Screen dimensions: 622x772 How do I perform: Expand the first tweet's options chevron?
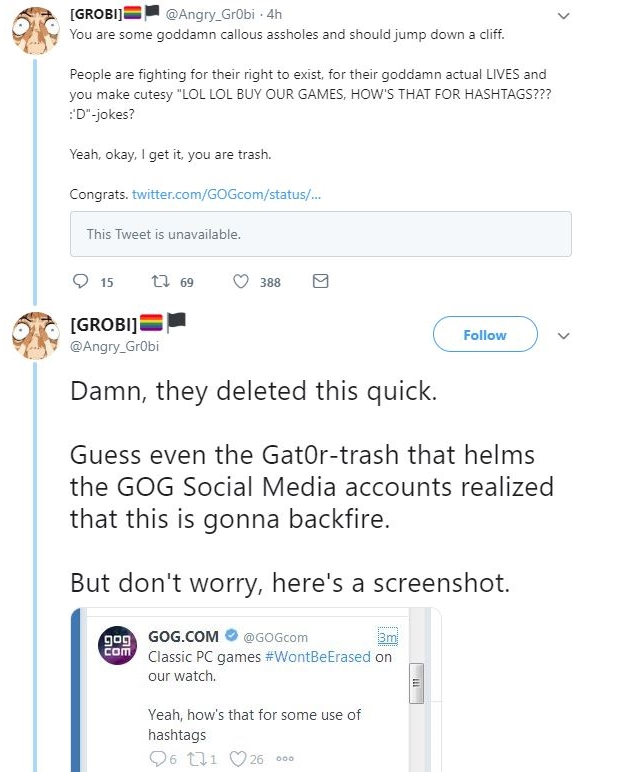click(563, 16)
